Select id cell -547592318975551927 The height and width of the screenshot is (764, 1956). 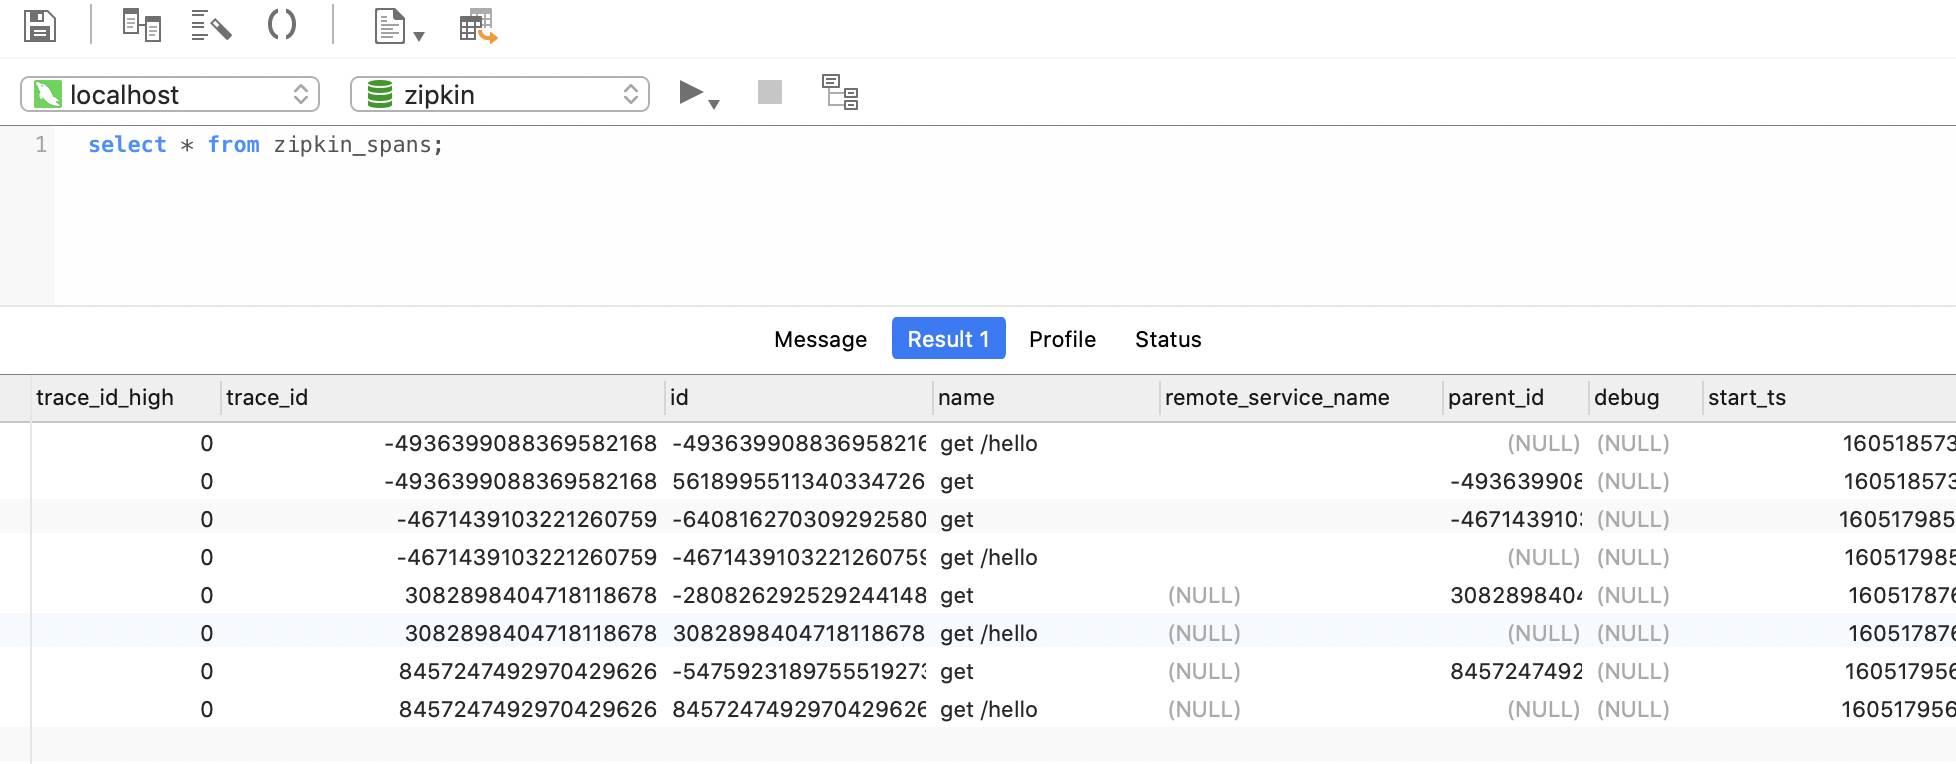(798, 671)
